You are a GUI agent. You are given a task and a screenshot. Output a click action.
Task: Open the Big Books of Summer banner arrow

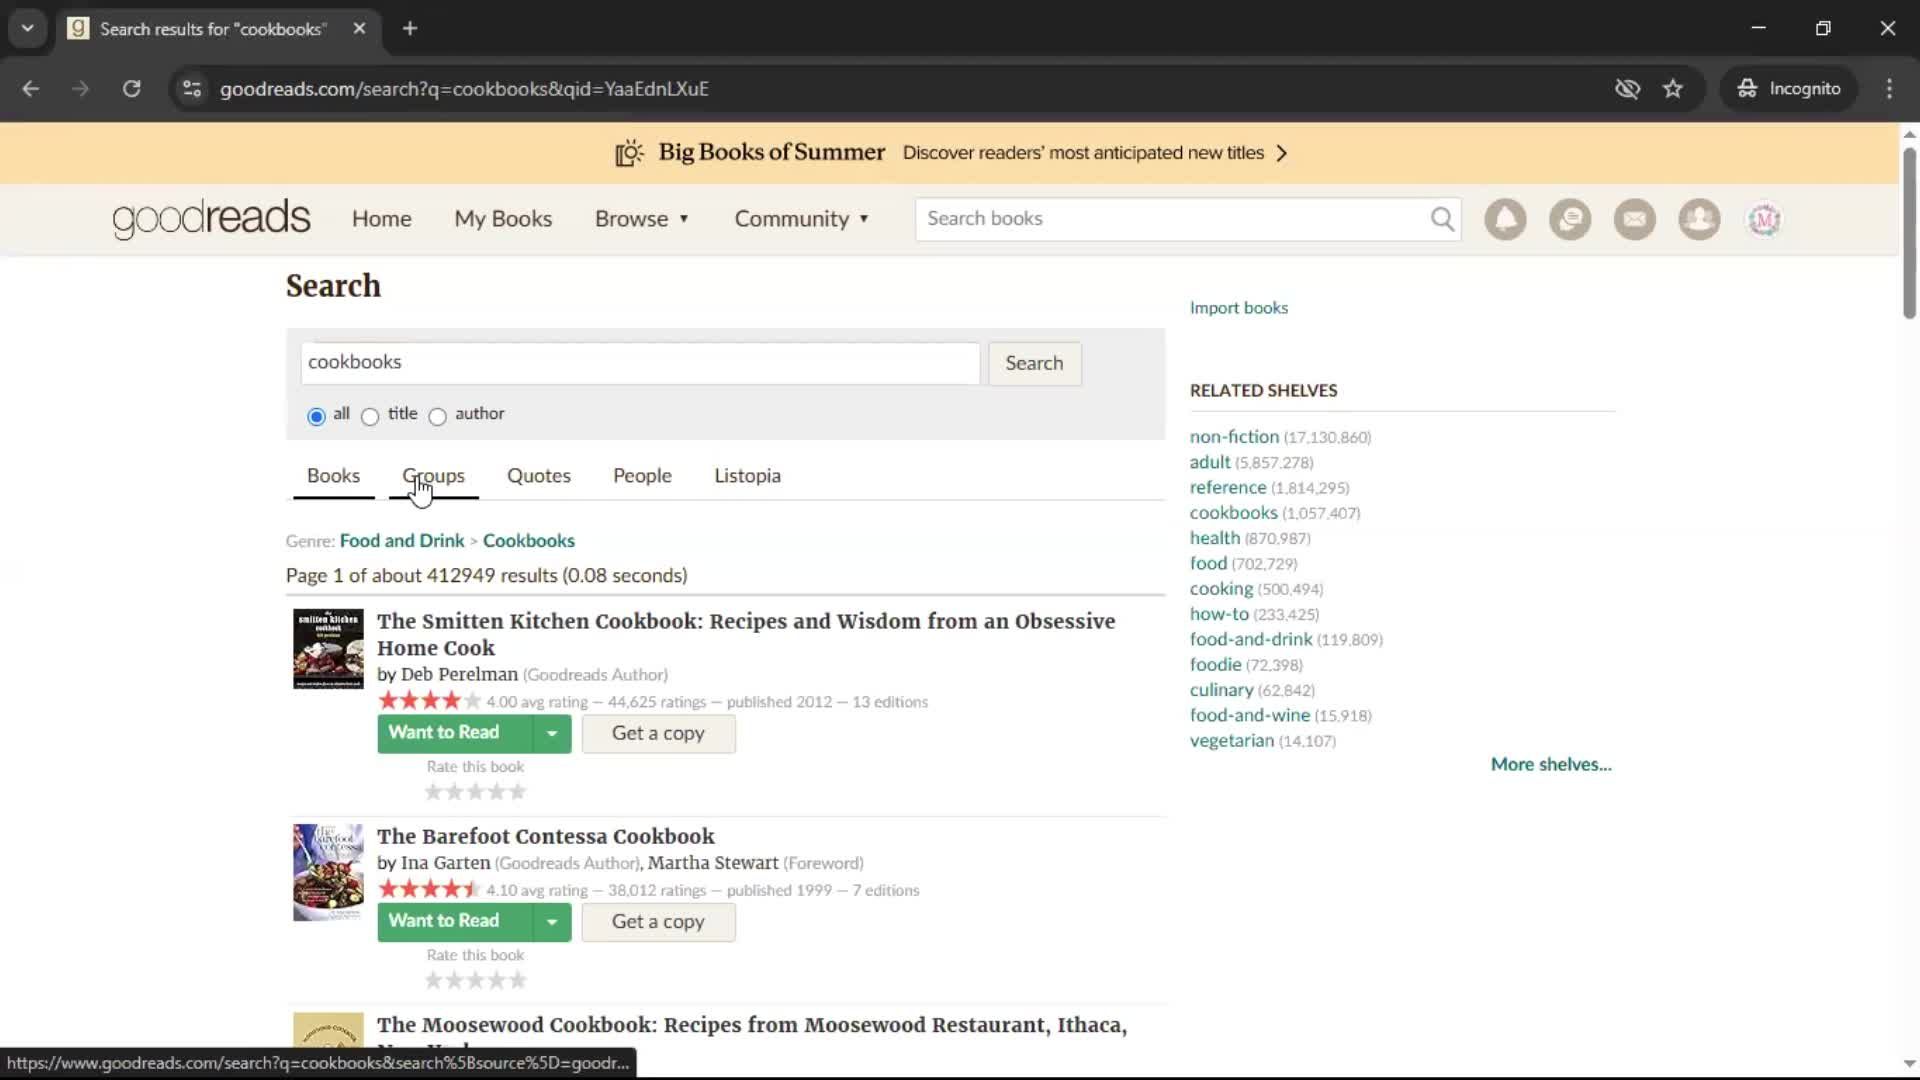coord(1282,153)
